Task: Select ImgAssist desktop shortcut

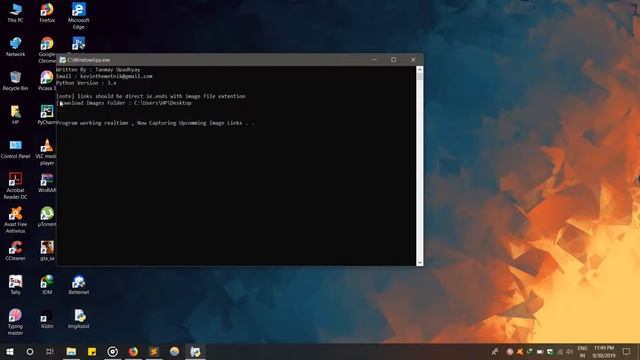Action: tap(78, 319)
